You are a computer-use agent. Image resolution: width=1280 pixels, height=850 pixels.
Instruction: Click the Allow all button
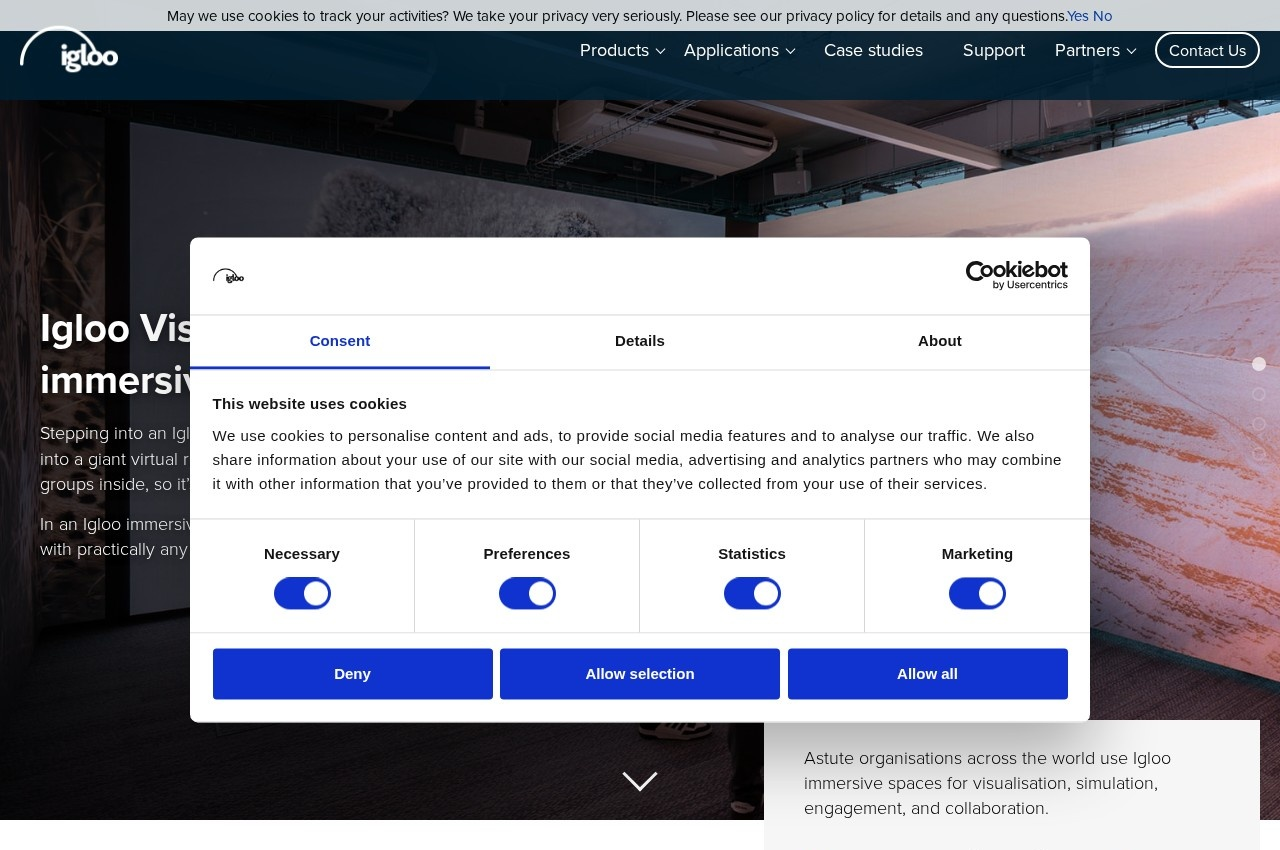(928, 674)
